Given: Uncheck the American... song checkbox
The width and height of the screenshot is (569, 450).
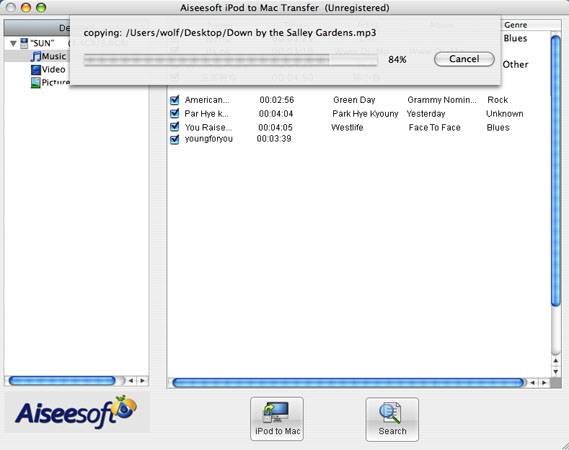Looking at the screenshot, I should (x=175, y=100).
